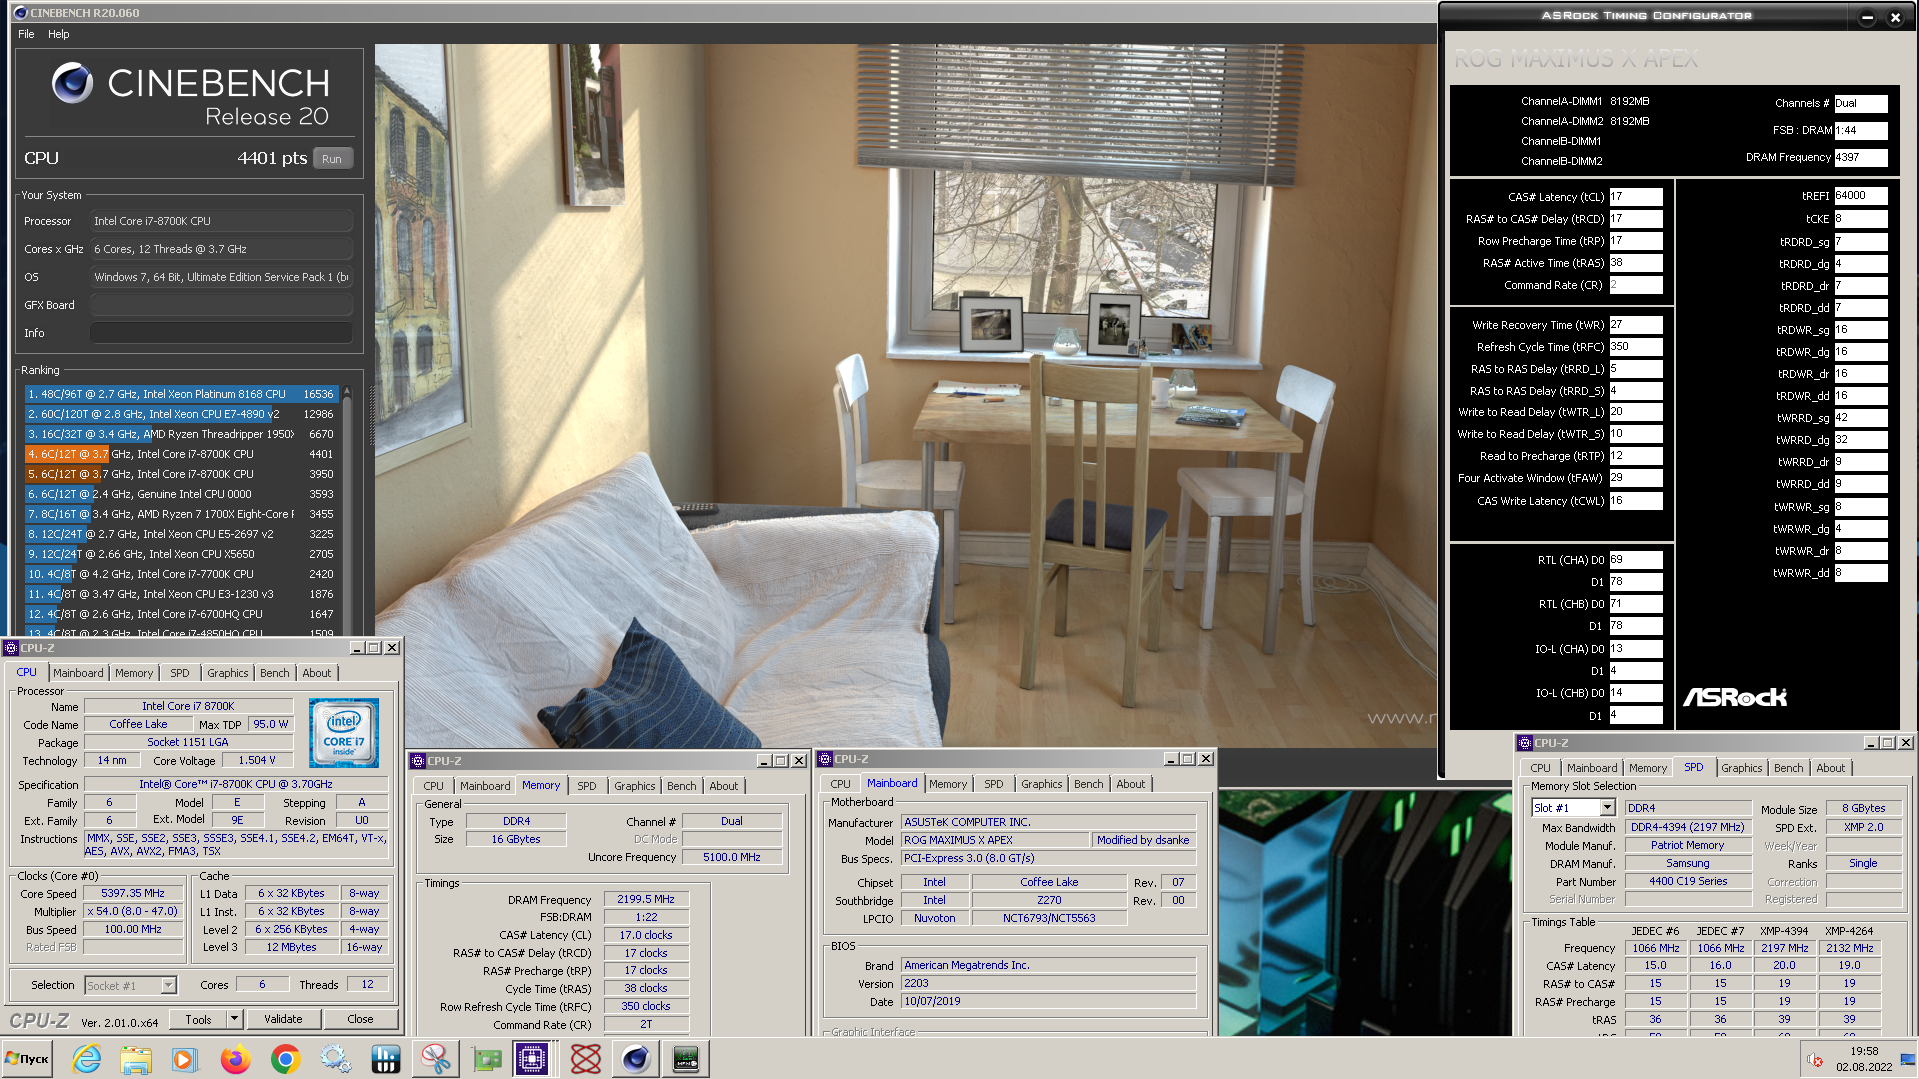Open the Slot #1 memory slot dropdown
The width and height of the screenshot is (1919, 1079).
pyautogui.click(x=1607, y=808)
